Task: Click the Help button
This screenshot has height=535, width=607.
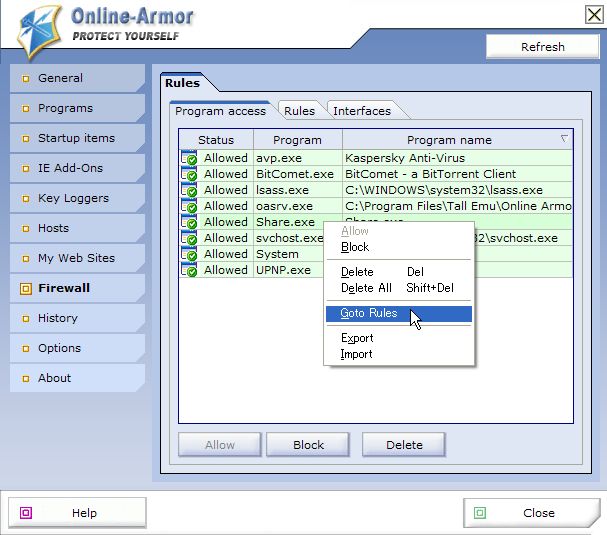Action: point(77,513)
